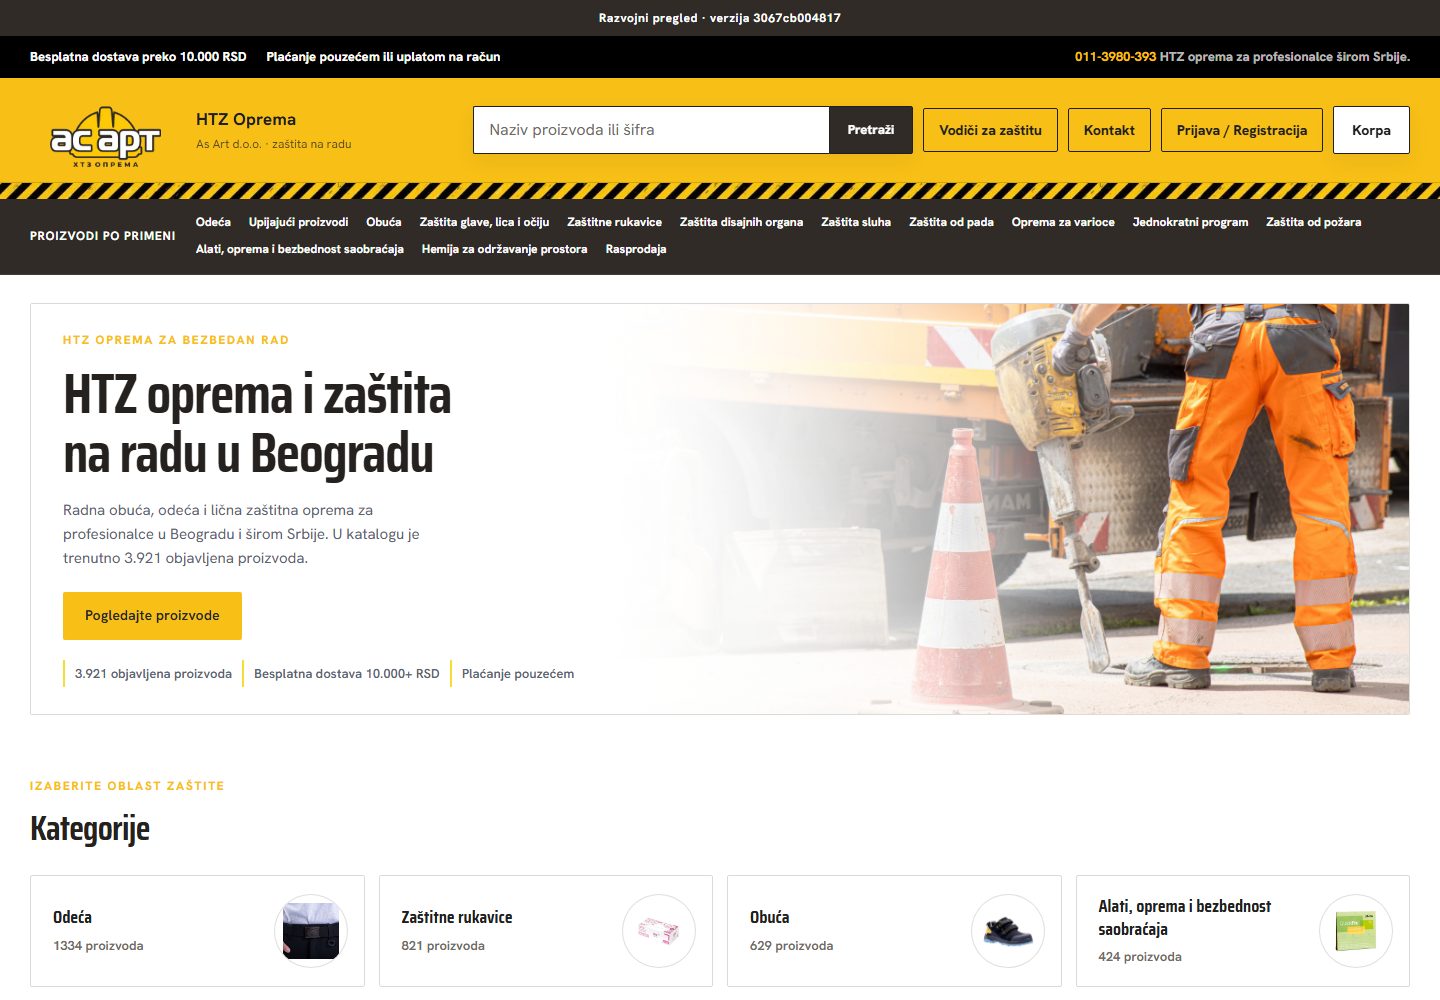This screenshot has height=1000, width=1440.
Task: Click the Razvojni pregled version banner text
Action: pos(720,18)
